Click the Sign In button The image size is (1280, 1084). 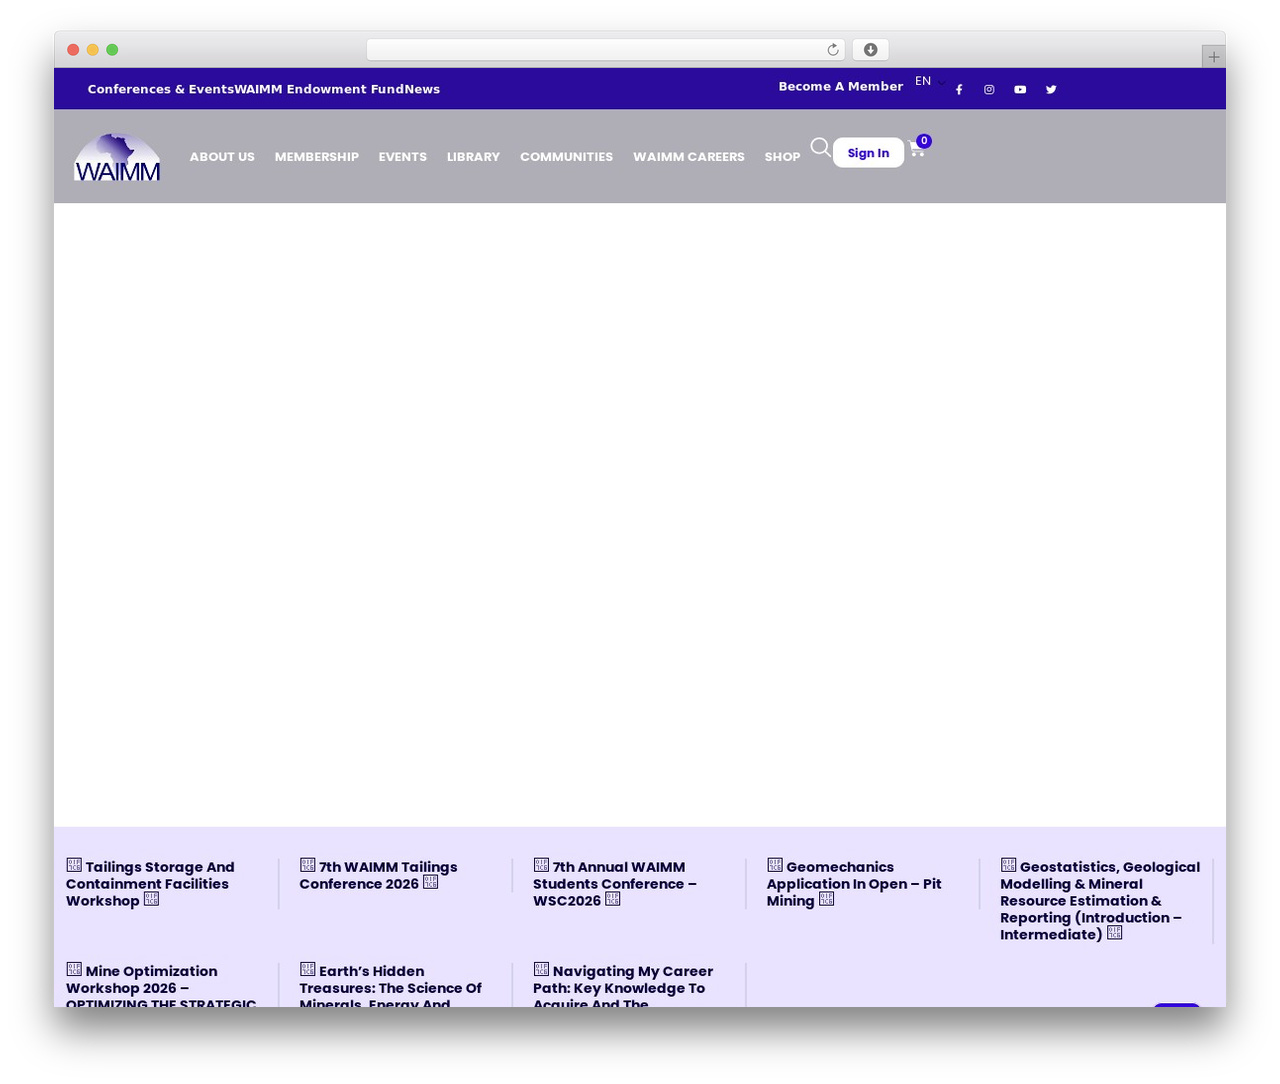coord(868,153)
